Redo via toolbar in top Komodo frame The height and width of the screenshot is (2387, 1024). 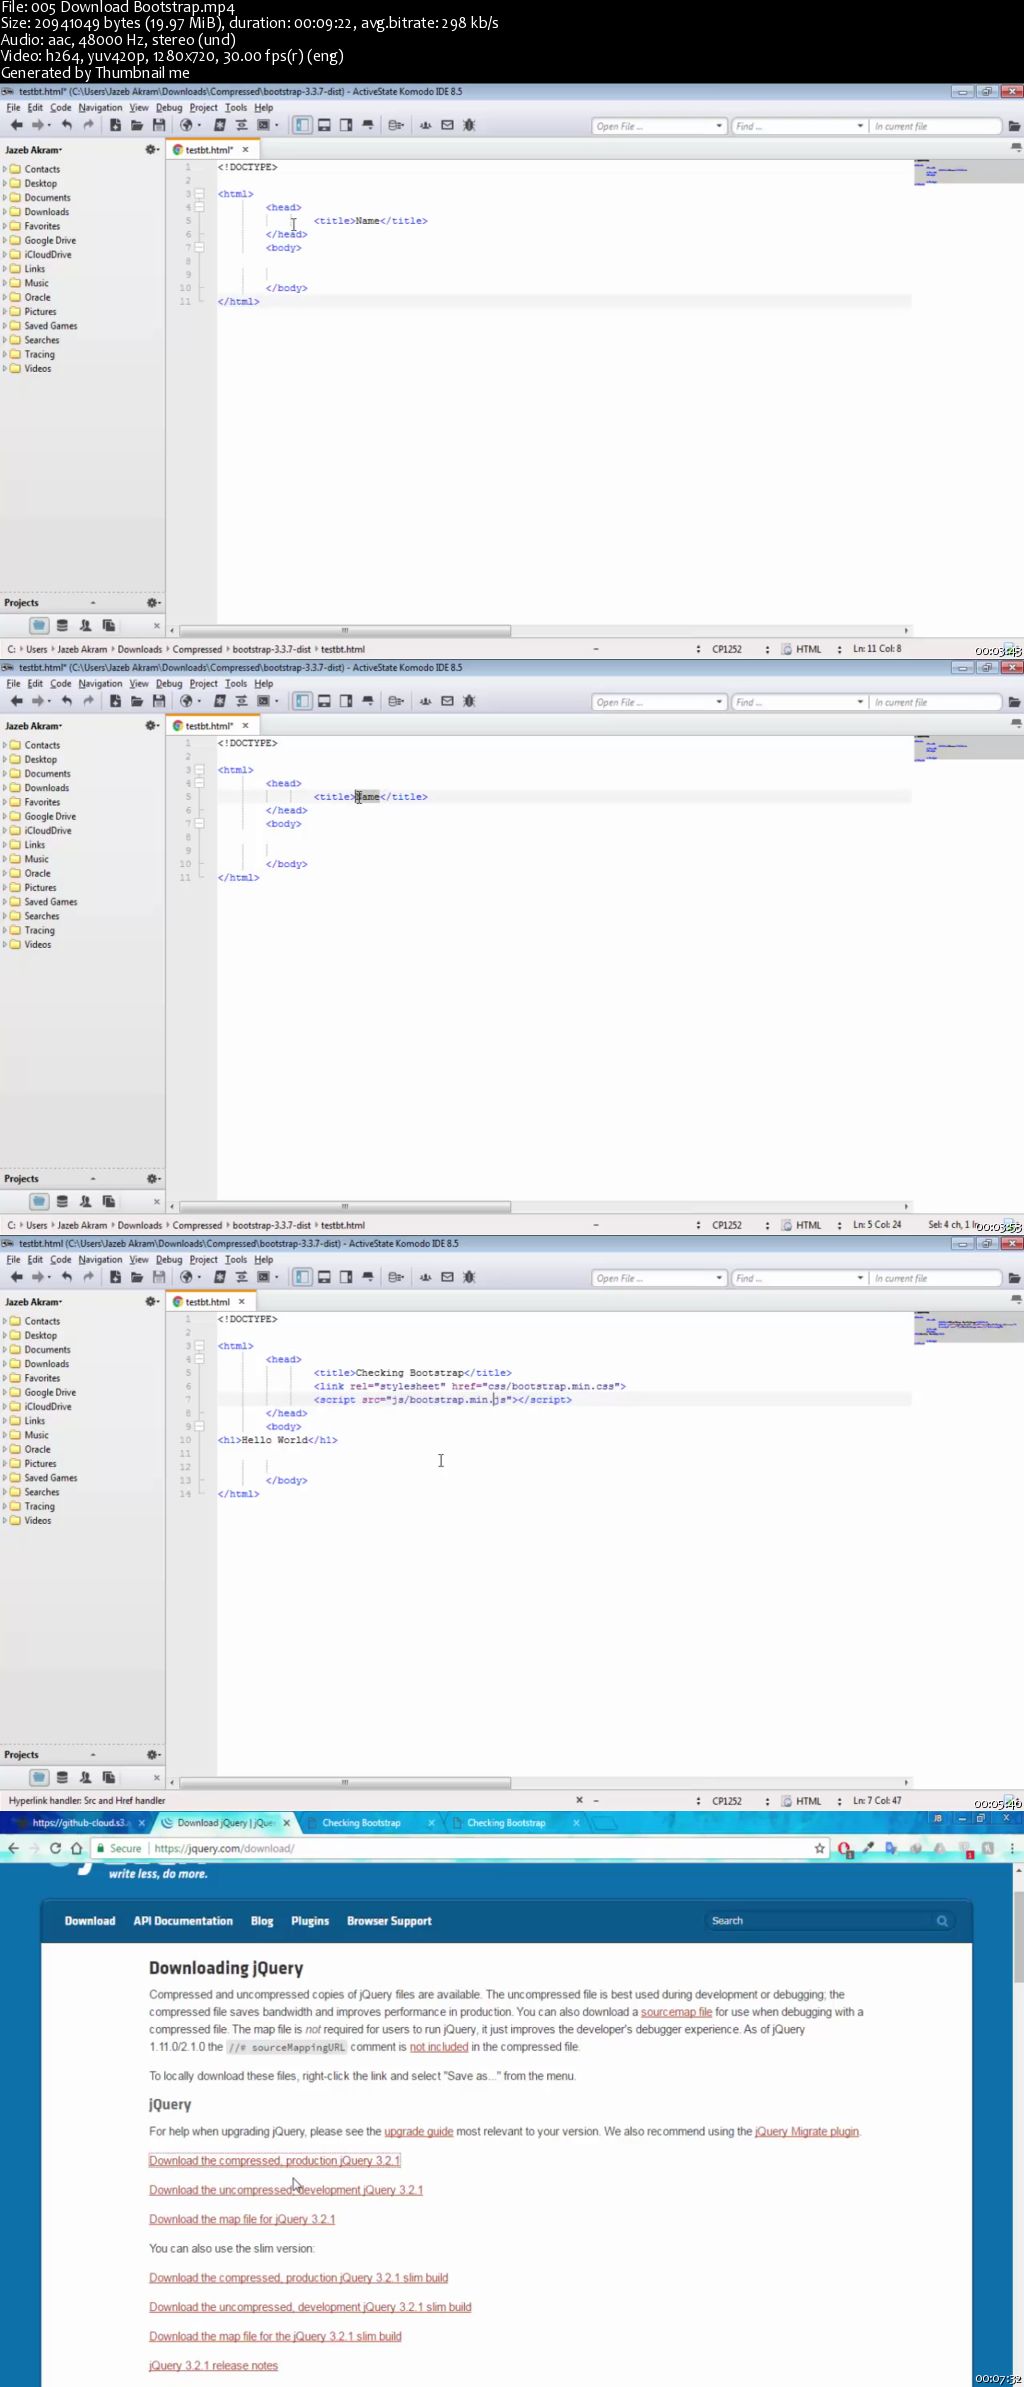pos(88,125)
